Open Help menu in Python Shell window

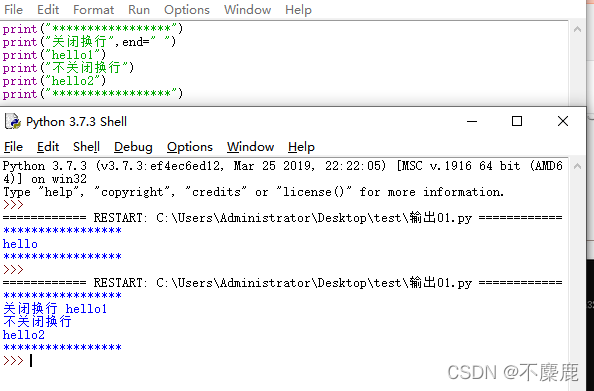[x=301, y=147]
